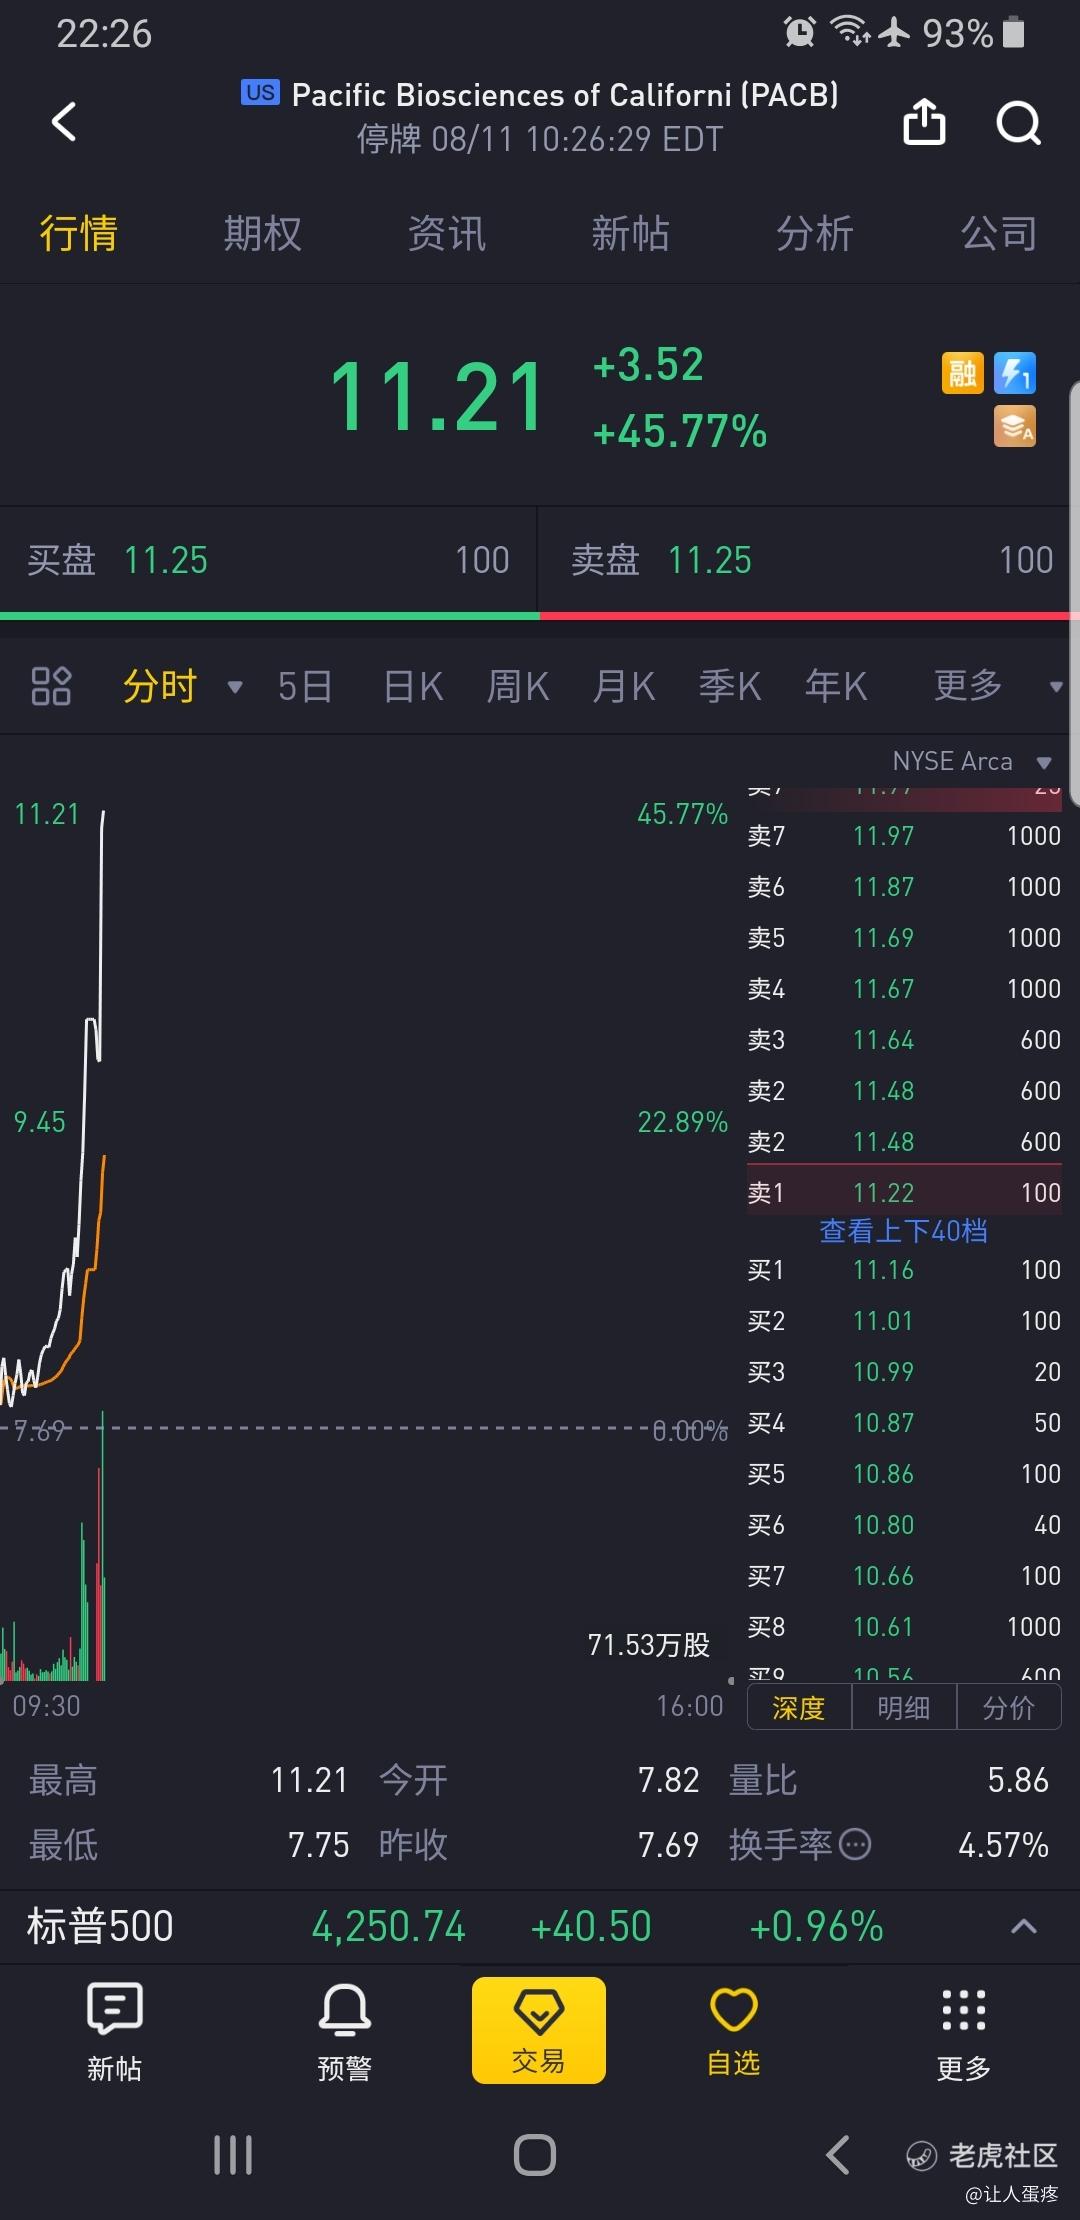Switch to 公司 tab
1080x2220 pixels.
click(999, 233)
